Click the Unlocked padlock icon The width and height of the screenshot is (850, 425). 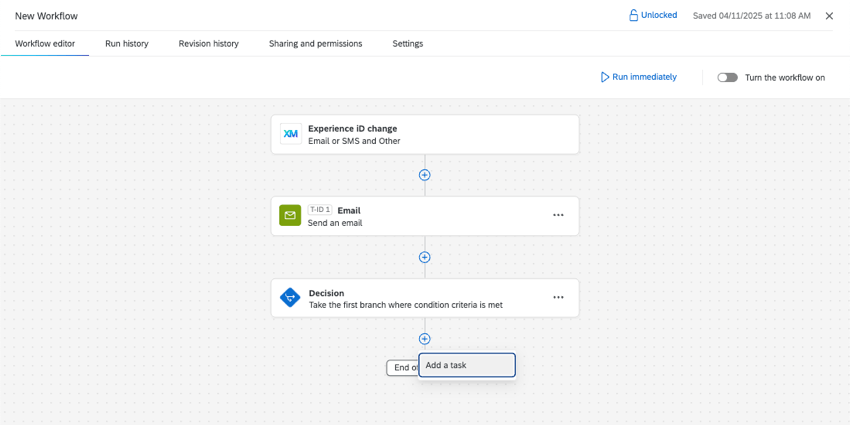click(633, 16)
